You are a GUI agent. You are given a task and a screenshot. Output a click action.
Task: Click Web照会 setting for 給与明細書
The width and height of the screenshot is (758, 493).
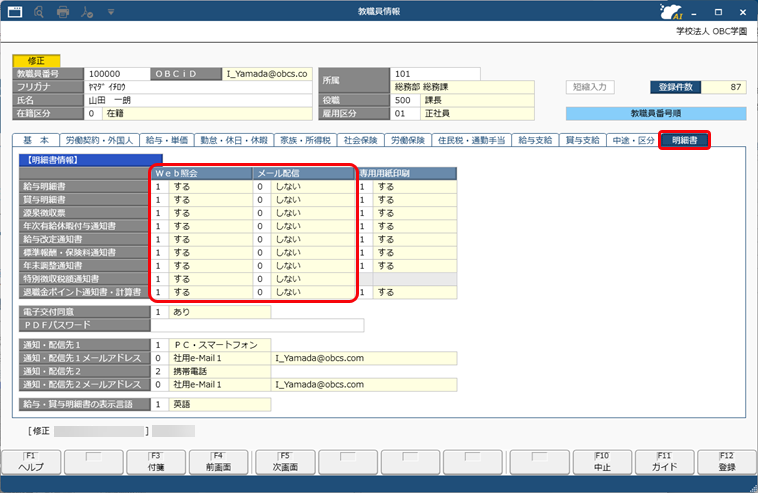[202, 187]
